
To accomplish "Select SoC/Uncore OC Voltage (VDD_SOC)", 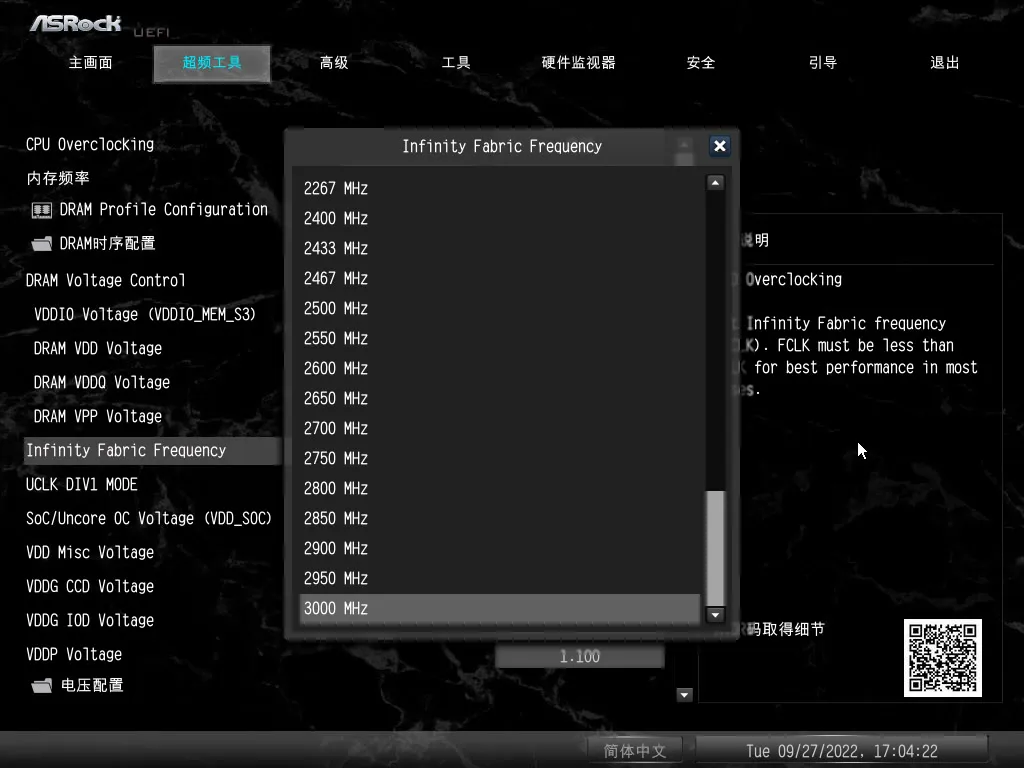I will pyautogui.click(x=148, y=519).
